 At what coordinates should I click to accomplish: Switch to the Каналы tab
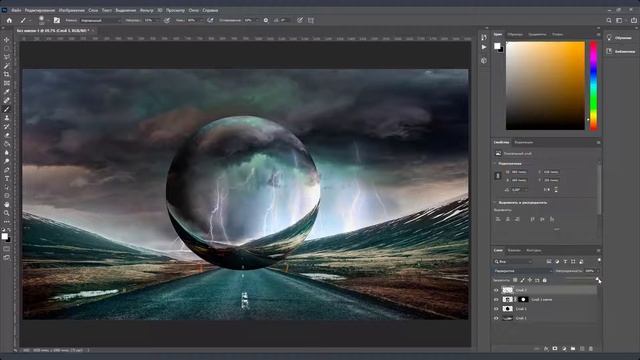click(x=514, y=251)
